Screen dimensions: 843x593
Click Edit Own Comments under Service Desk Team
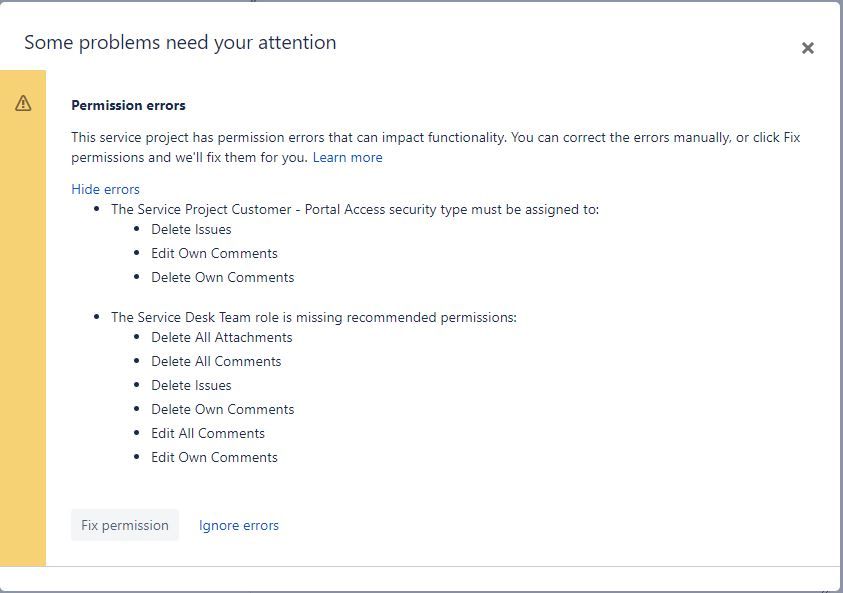pyautogui.click(x=214, y=458)
